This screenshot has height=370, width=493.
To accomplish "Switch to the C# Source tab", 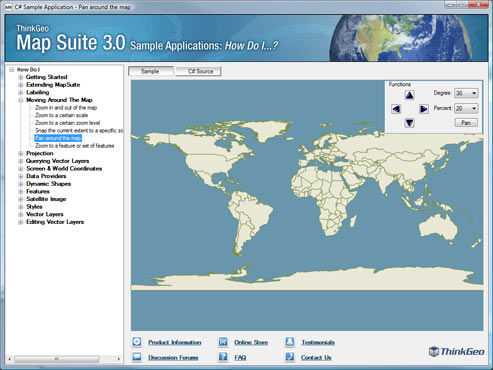I will 198,71.
